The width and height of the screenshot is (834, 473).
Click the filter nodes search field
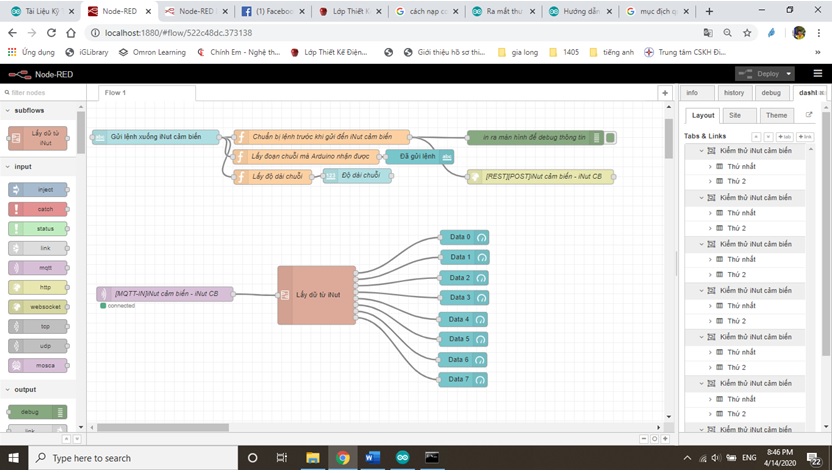(45, 93)
